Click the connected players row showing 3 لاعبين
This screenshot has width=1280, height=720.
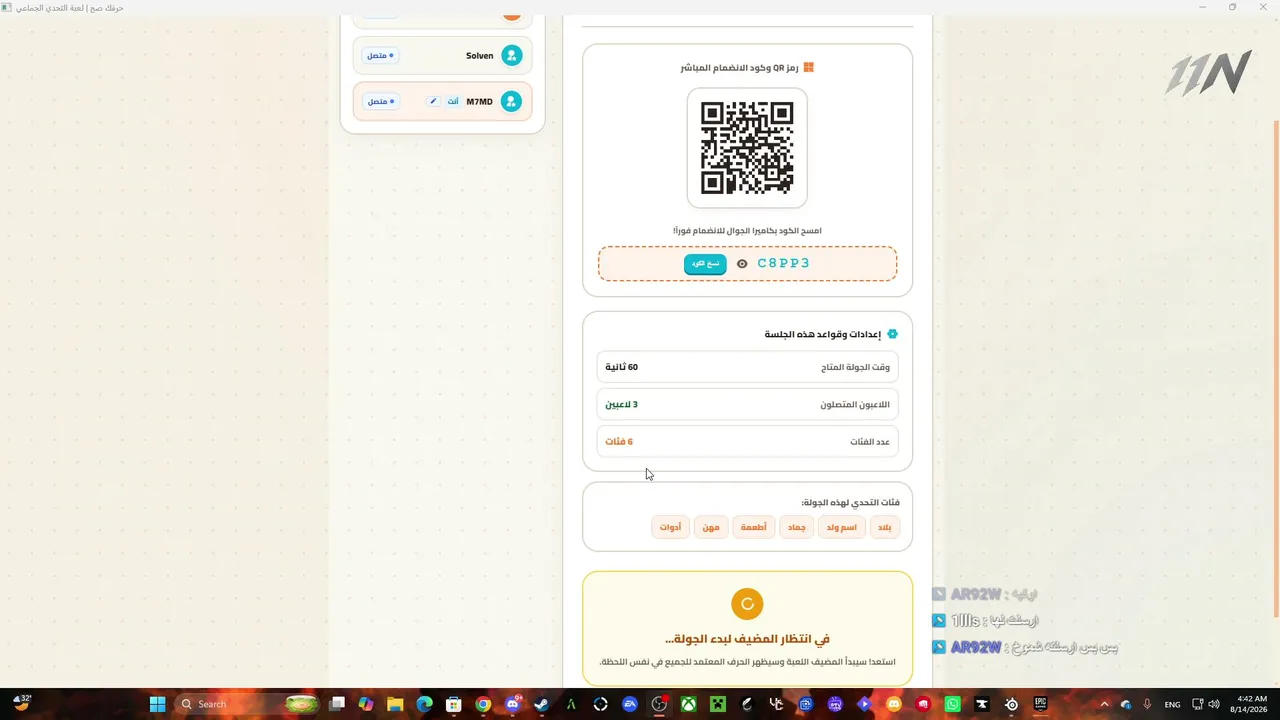747,404
